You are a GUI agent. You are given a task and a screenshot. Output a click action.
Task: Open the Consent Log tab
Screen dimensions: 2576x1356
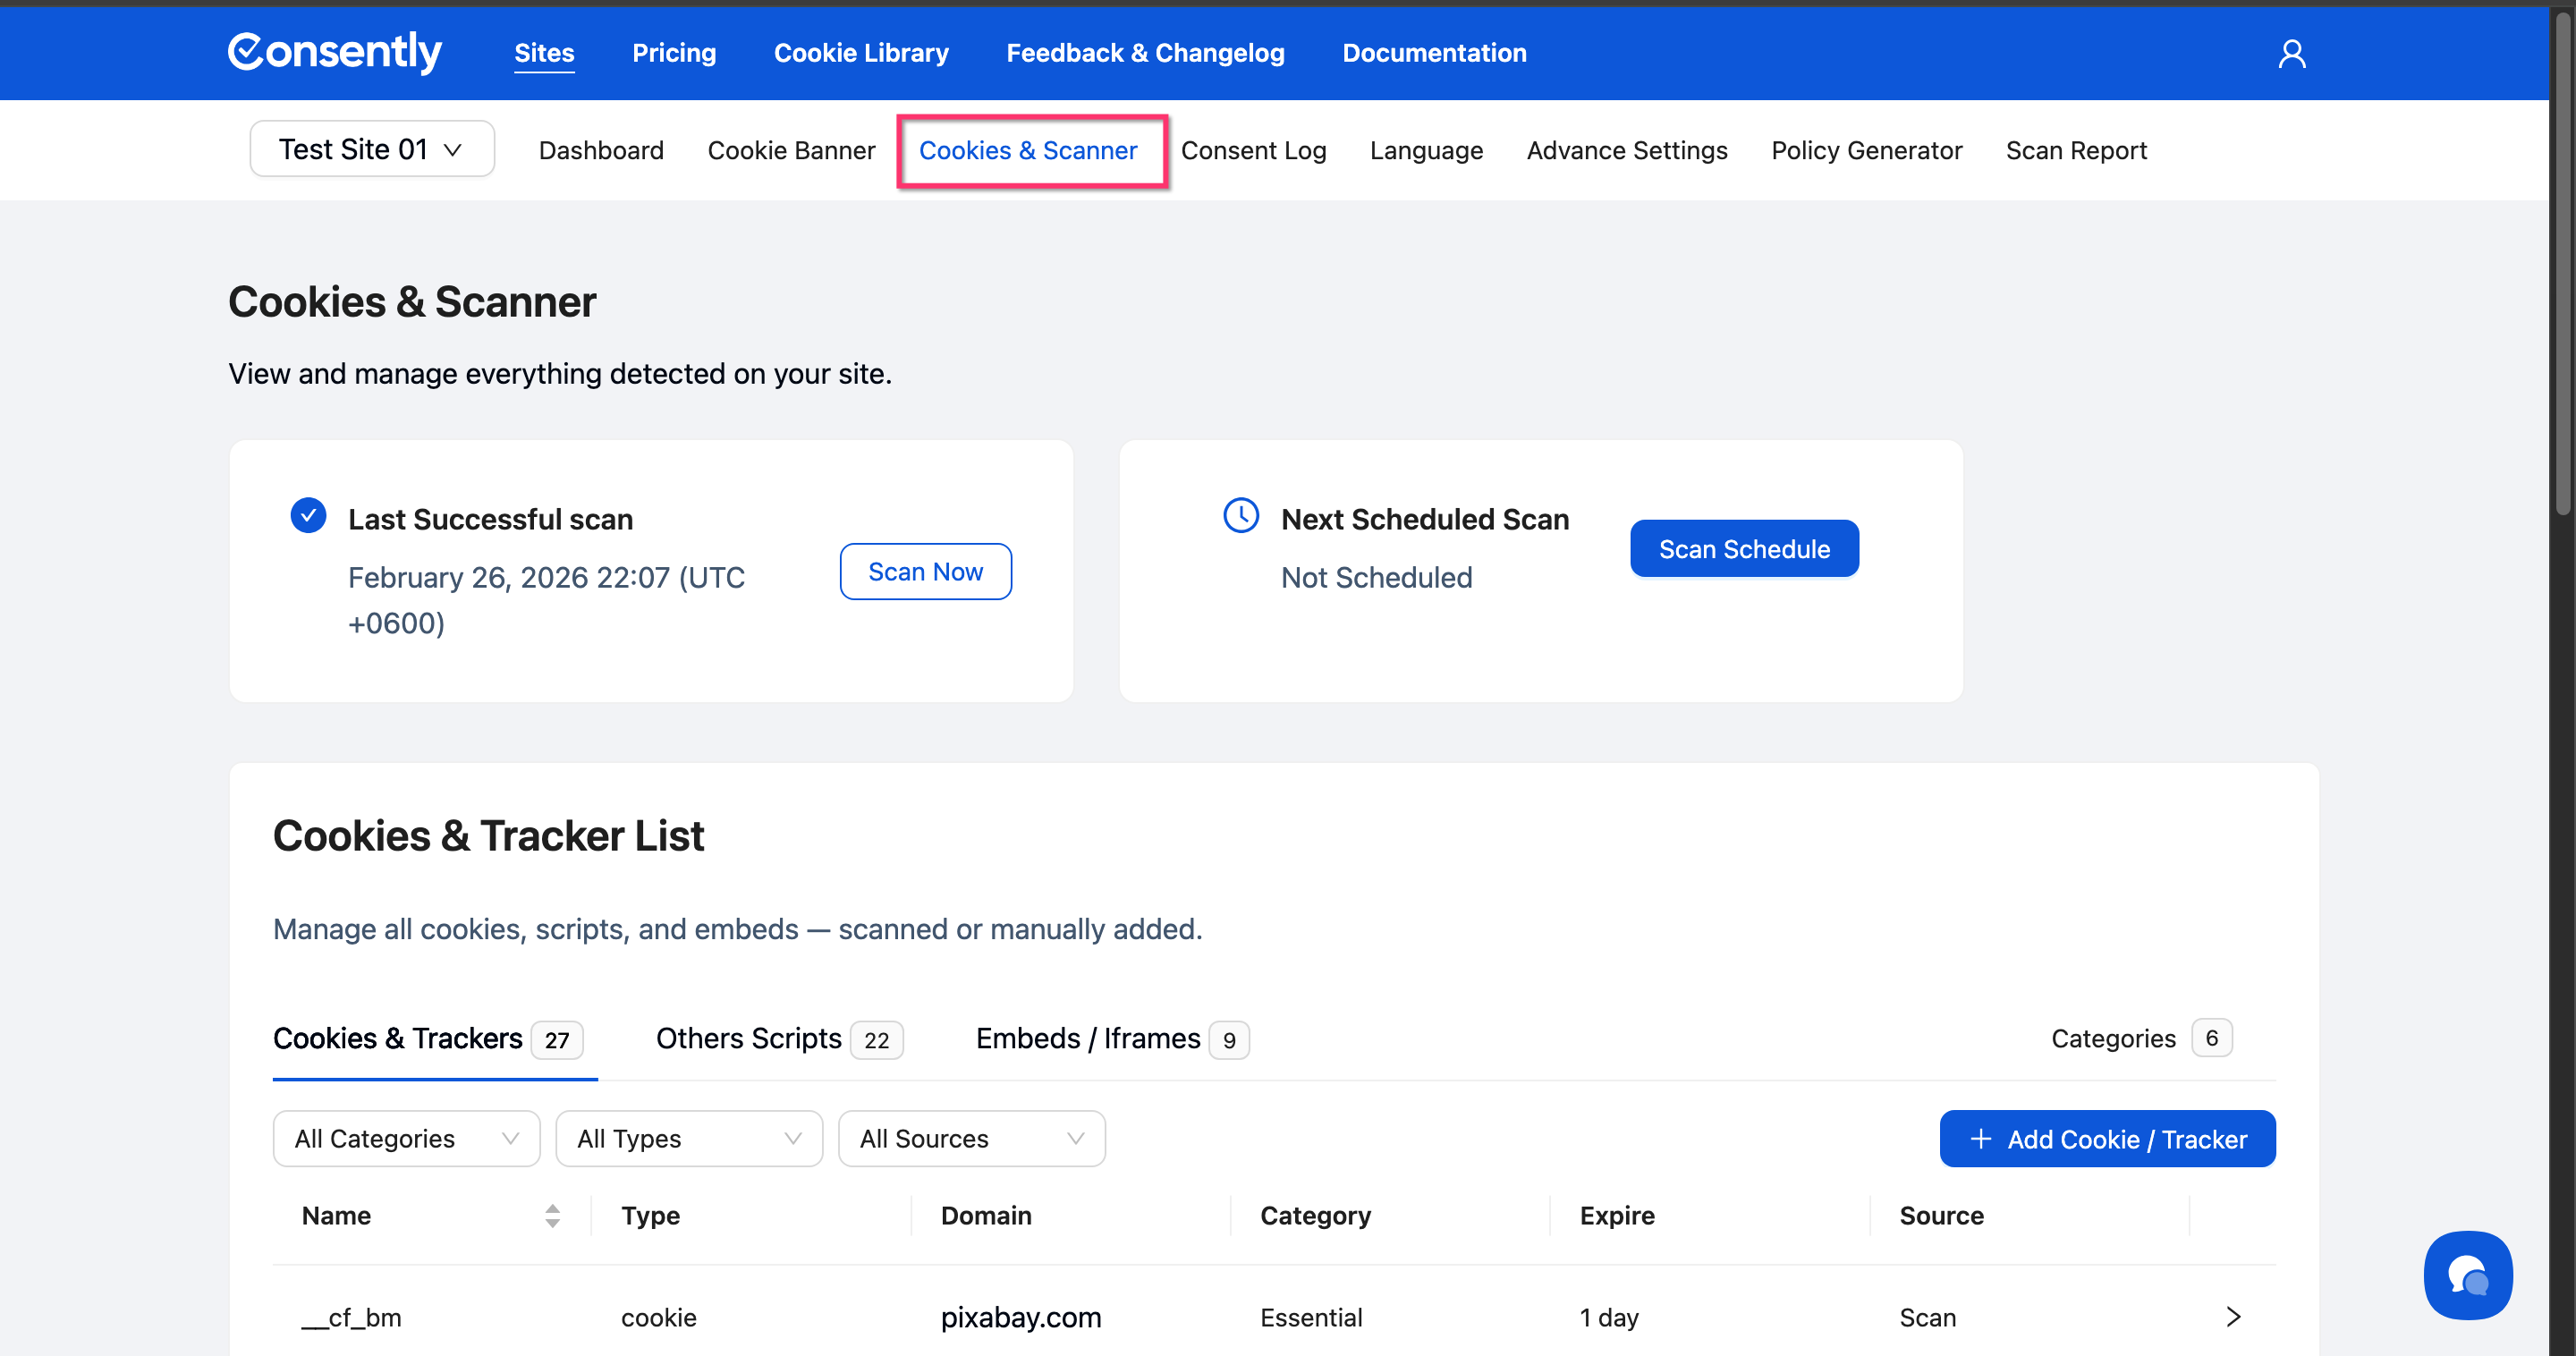click(1253, 150)
